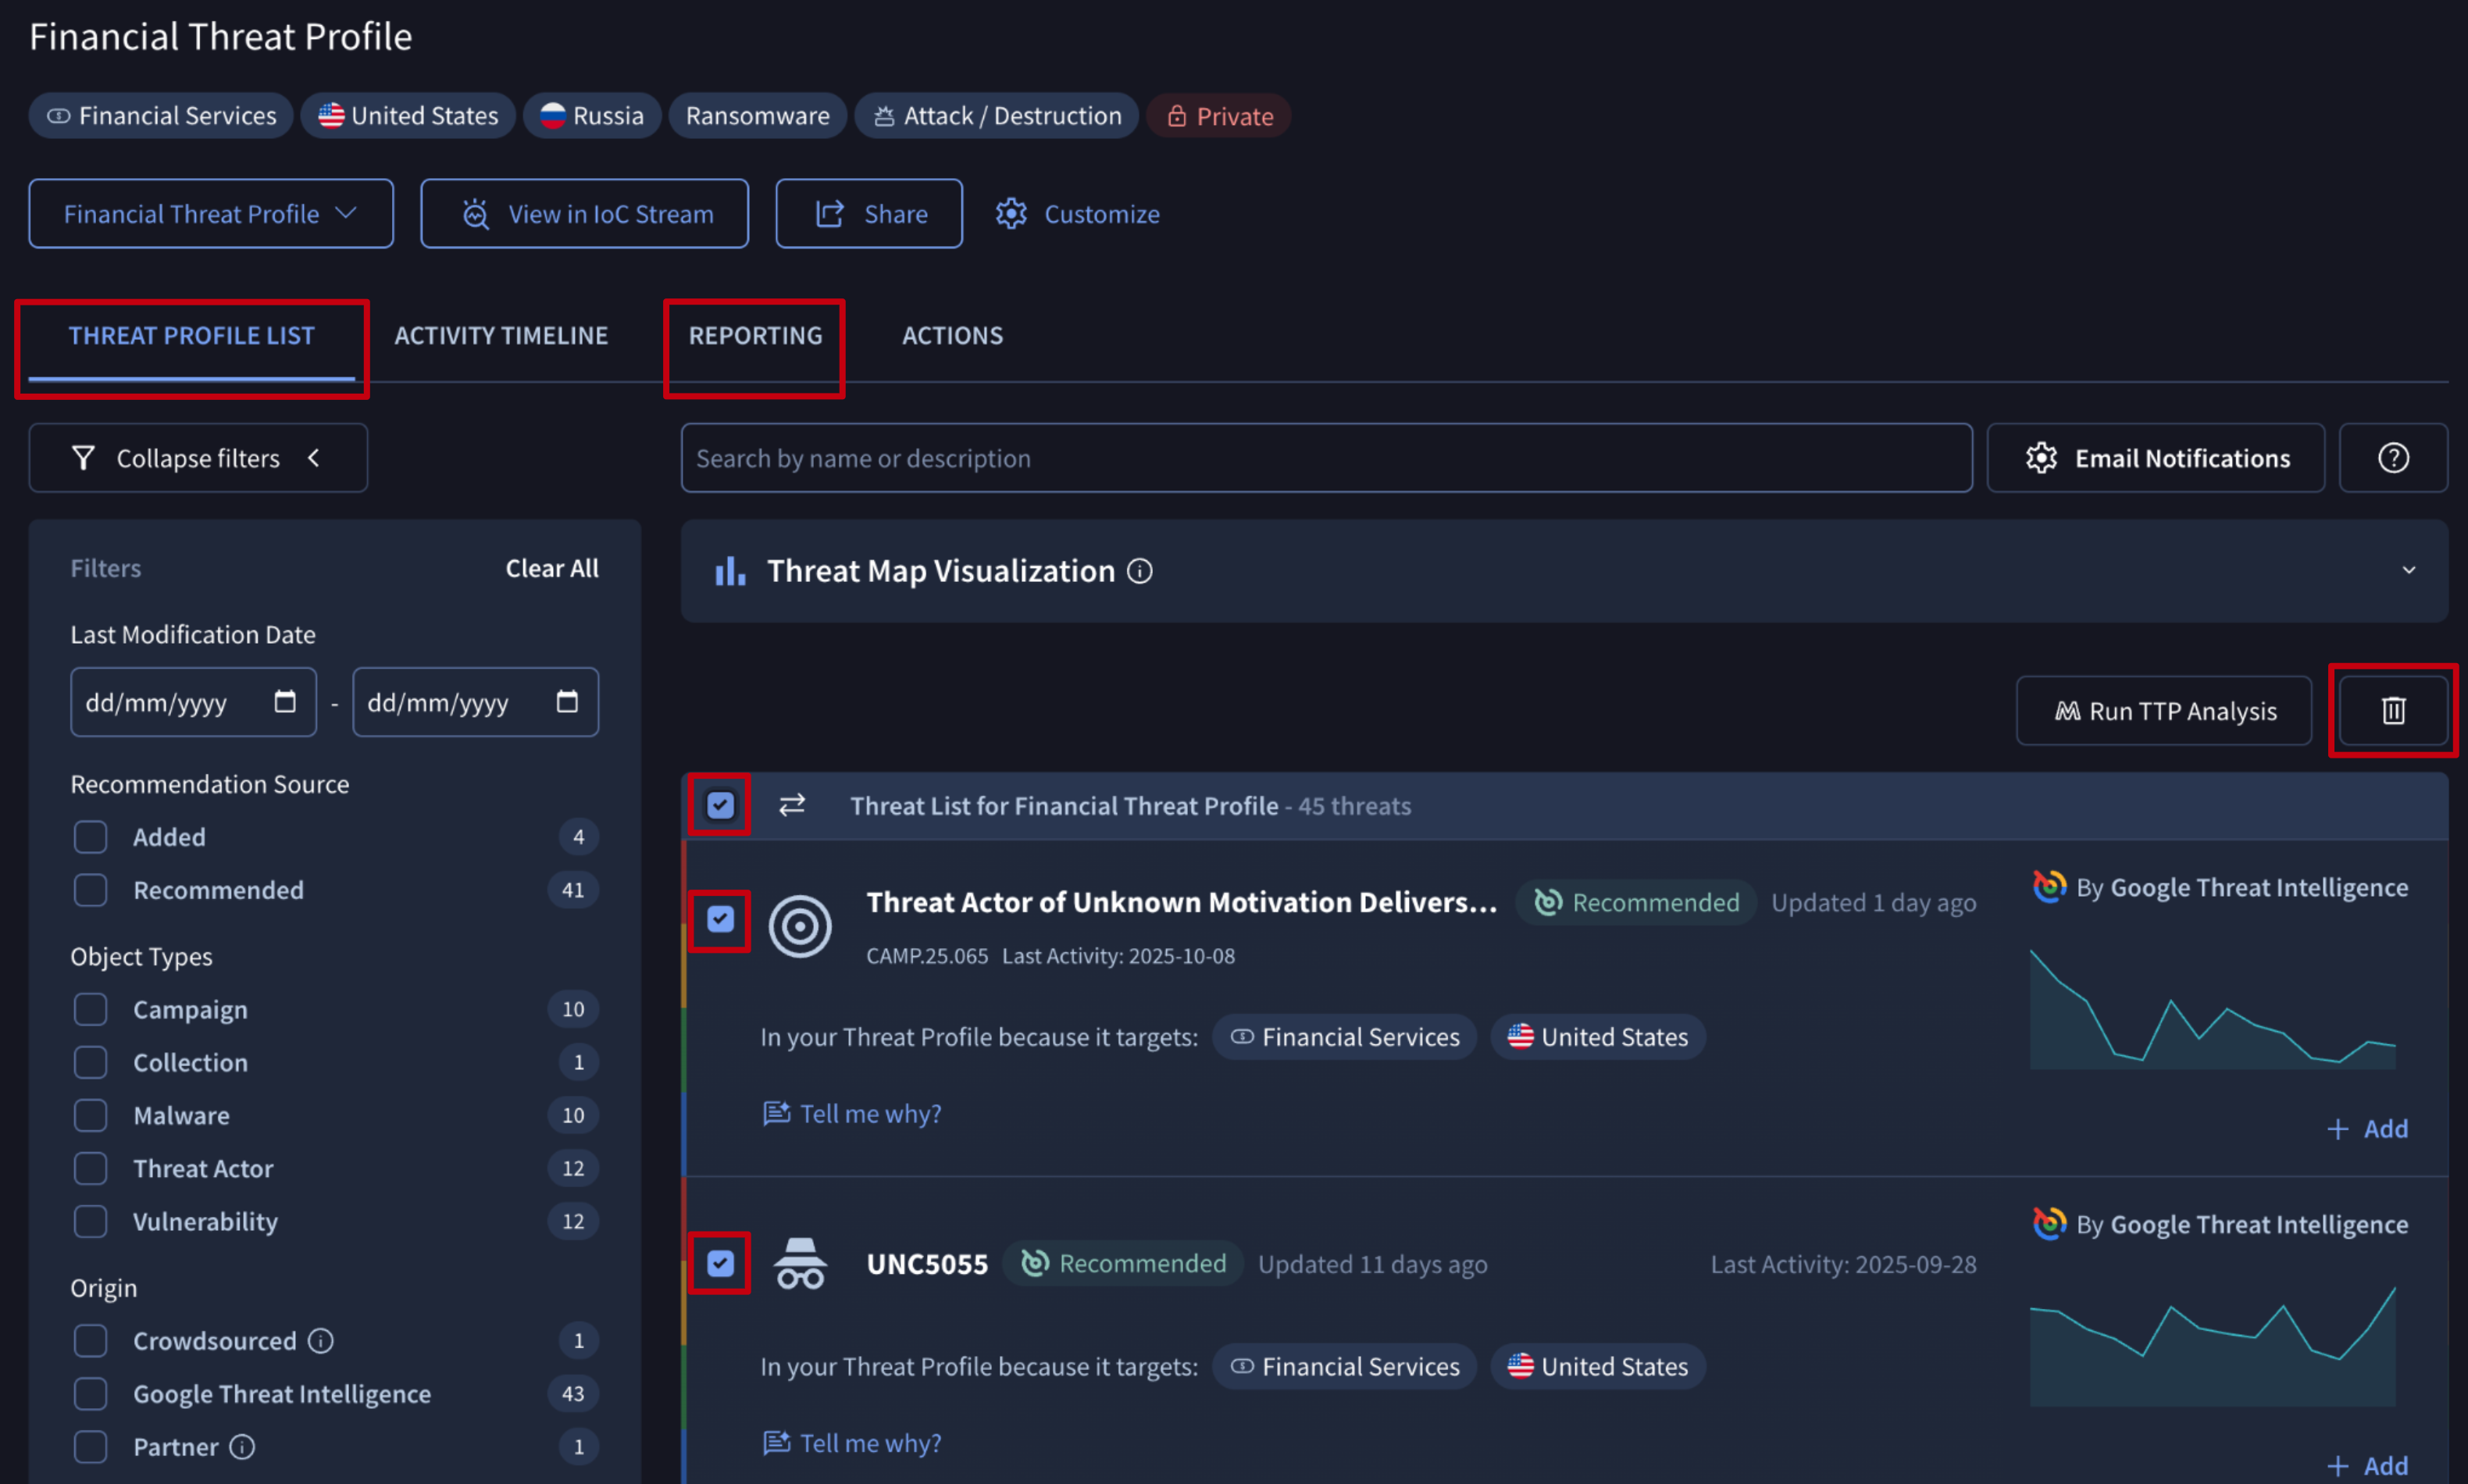The height and width of the screenshot is (1484, 2468).
Task: Click the Customize gear icon
Action: pyautogui.click(x=1011, y=214)
